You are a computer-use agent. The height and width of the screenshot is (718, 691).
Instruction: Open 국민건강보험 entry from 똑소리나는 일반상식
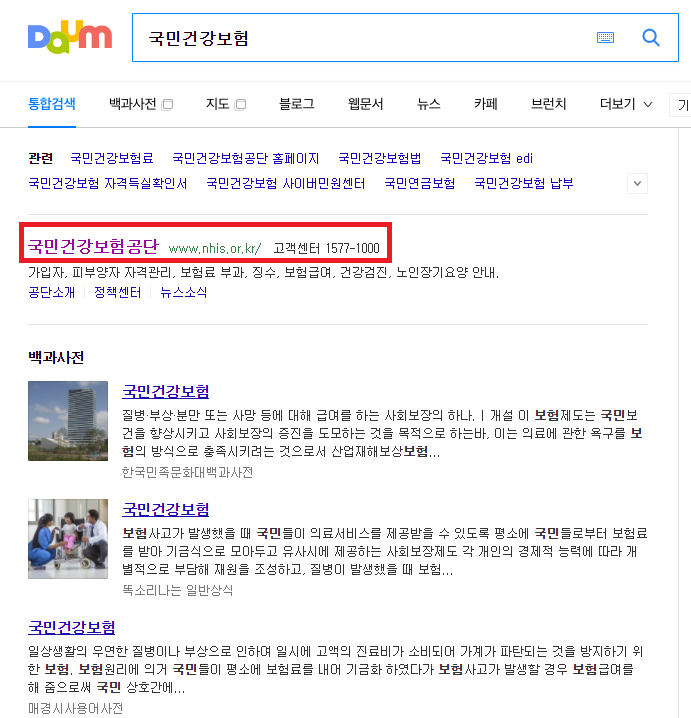[x=166, y=509]
